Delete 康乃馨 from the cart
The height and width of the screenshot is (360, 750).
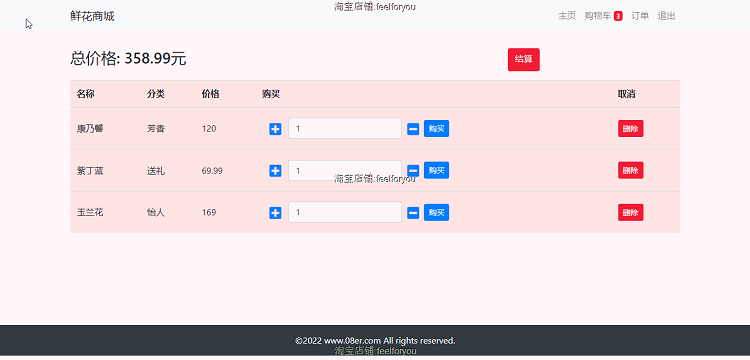630,129
